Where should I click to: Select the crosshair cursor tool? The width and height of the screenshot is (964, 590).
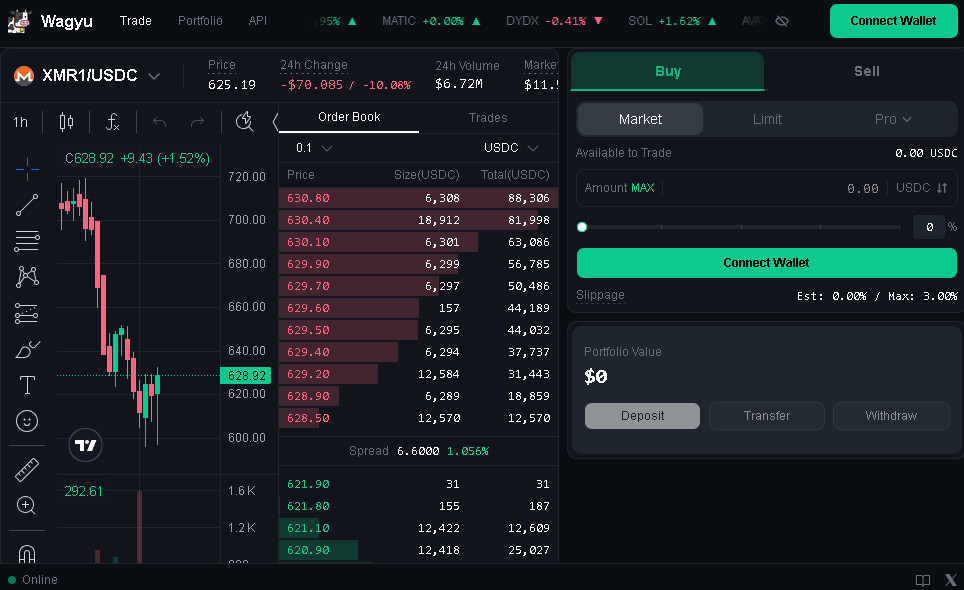pyautogui.click(x=27, y=168)
